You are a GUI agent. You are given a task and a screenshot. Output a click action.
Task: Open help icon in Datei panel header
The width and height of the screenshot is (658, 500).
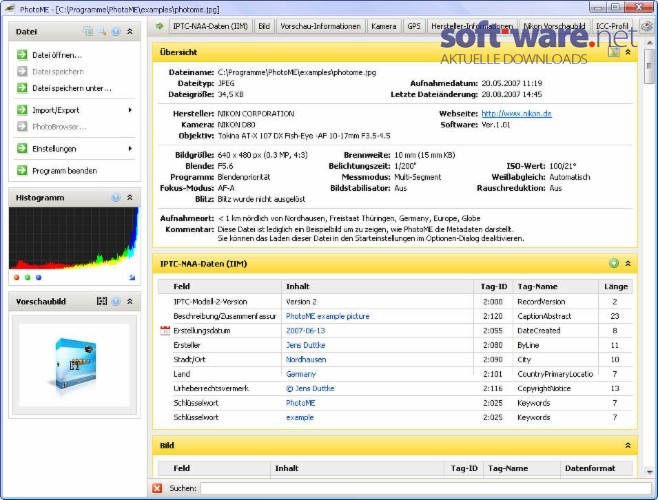click(x=116, y=31)
